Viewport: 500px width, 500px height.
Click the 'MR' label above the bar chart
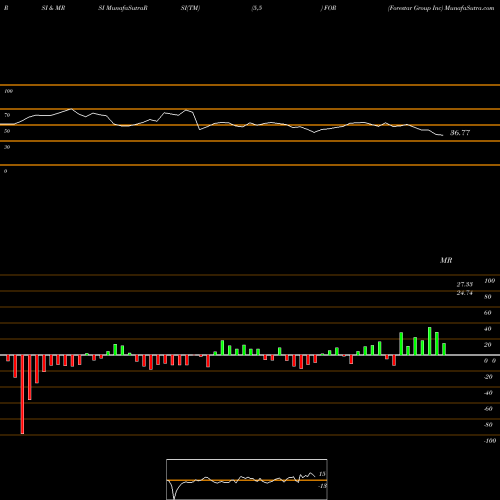(446, 260)
